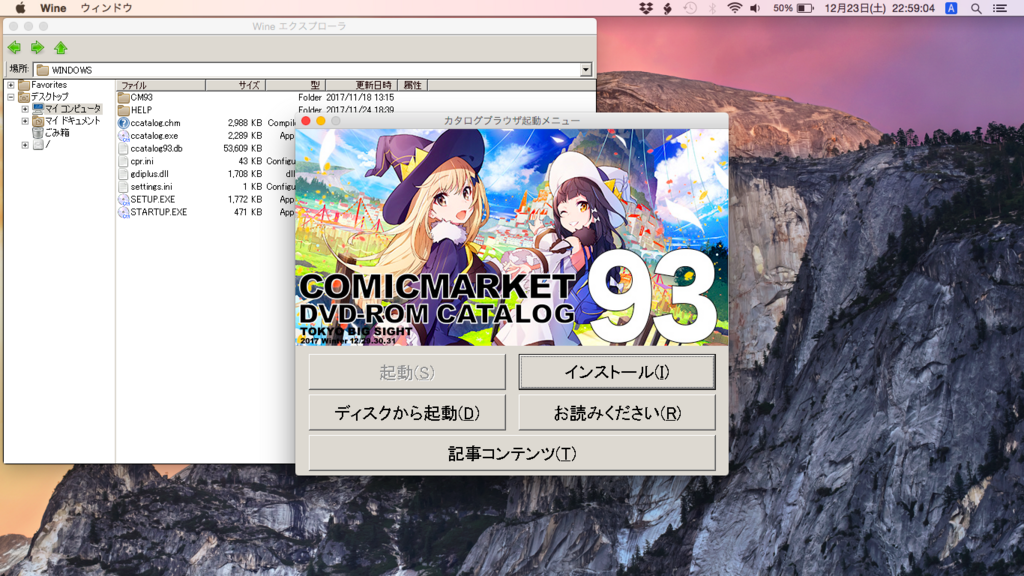The height and width of the screenshot is (576, 1024).
Task: Open the location dropdown arrow next to WINDOWS
Action: coord(586,70)
